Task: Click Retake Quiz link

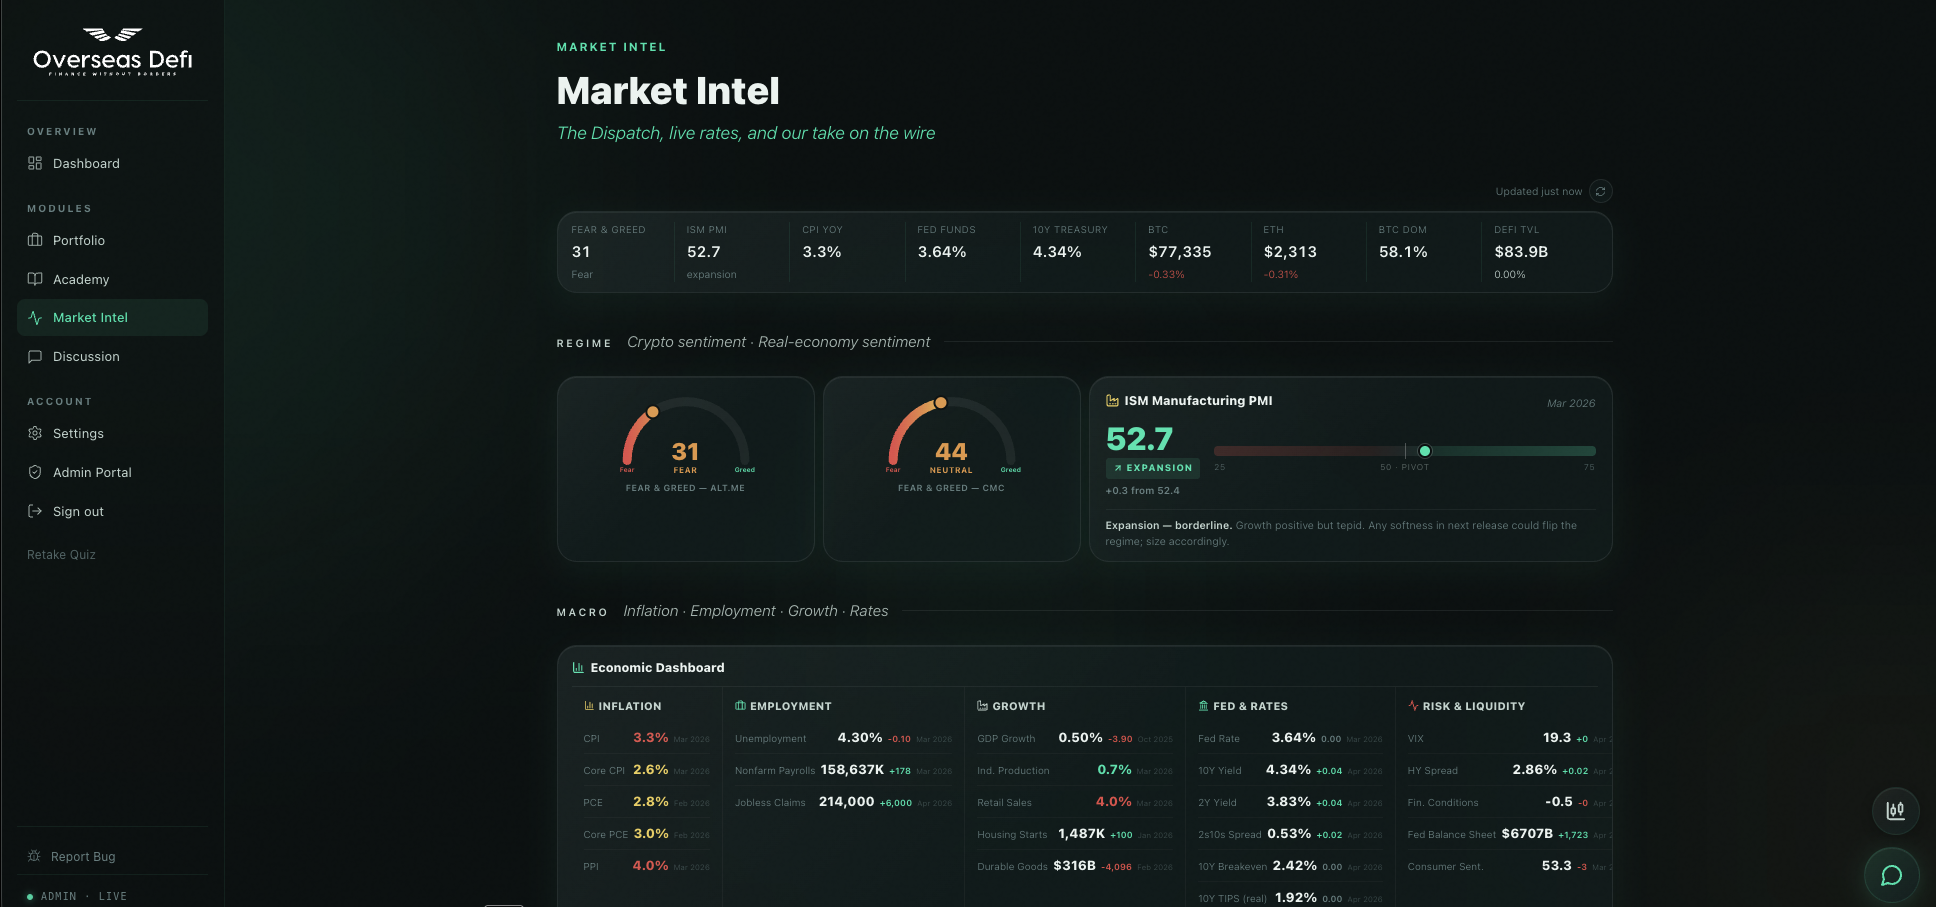Action: pyautogui.click(x=61, y=555)
